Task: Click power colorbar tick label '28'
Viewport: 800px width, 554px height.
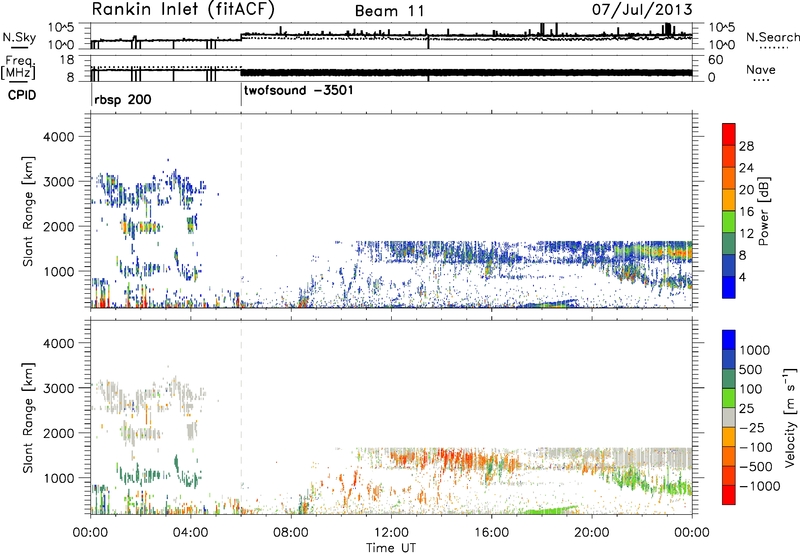Action: tap(746, 146)
